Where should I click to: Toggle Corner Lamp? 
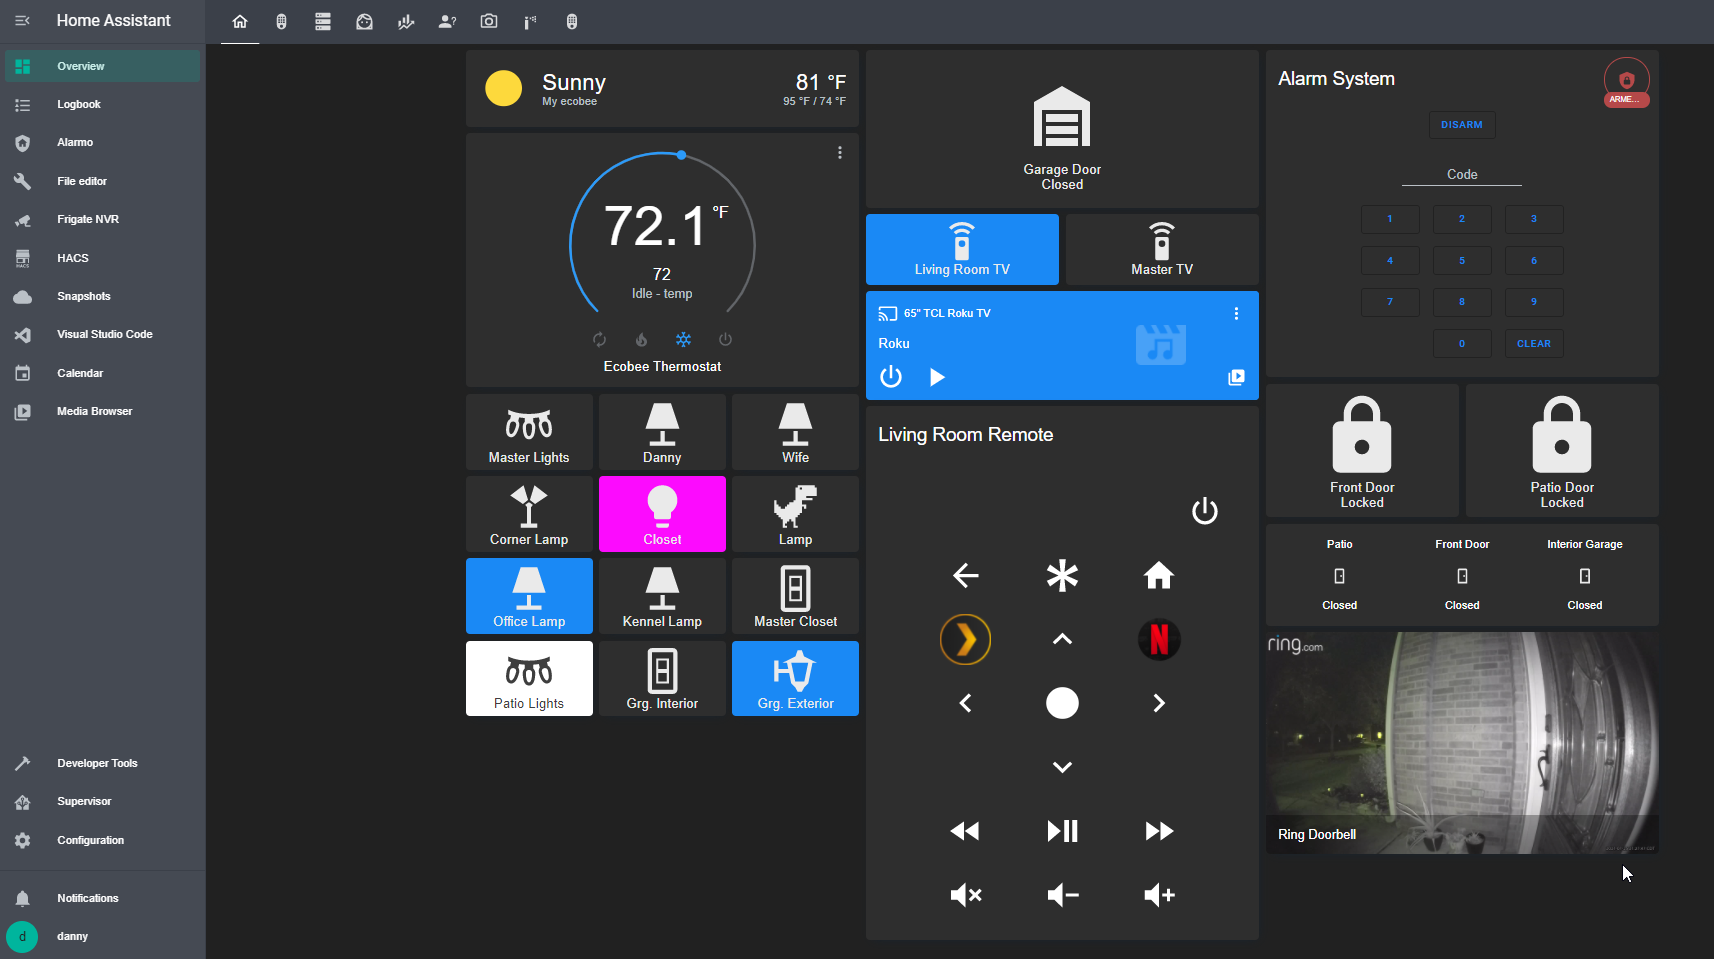tap(529, 514)
